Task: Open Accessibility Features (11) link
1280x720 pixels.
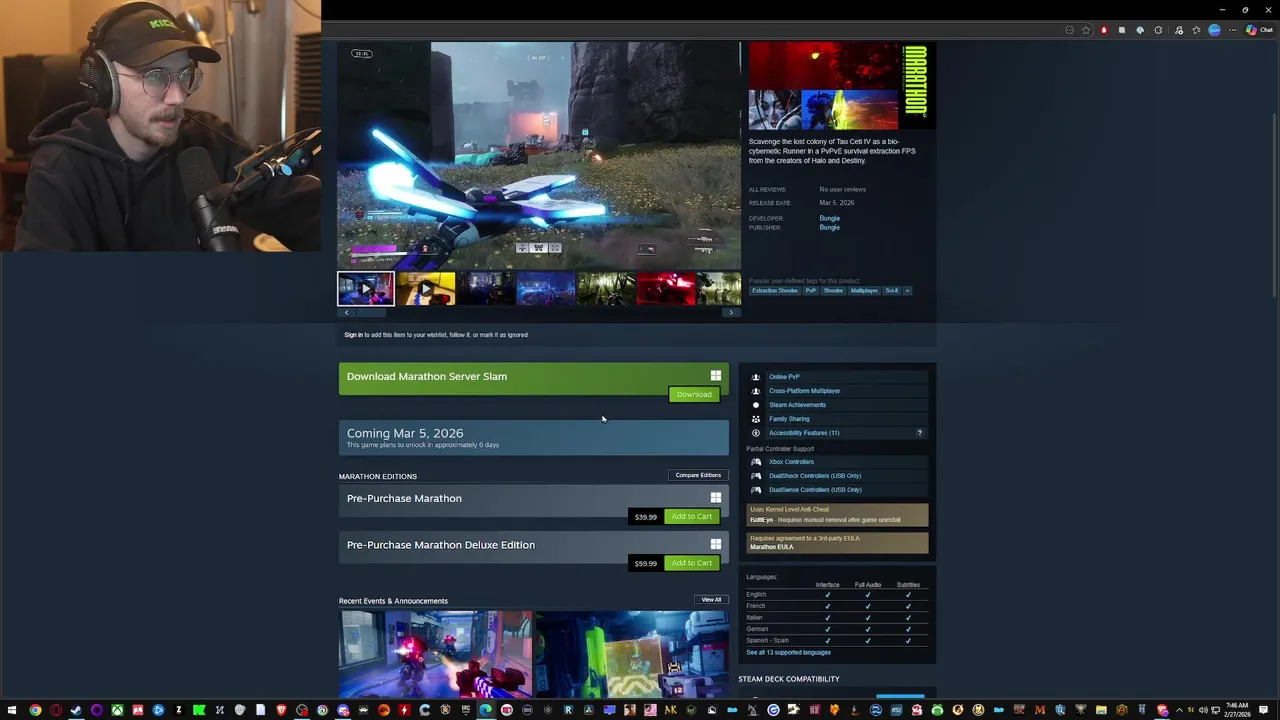Action: [x=804, y=433]
